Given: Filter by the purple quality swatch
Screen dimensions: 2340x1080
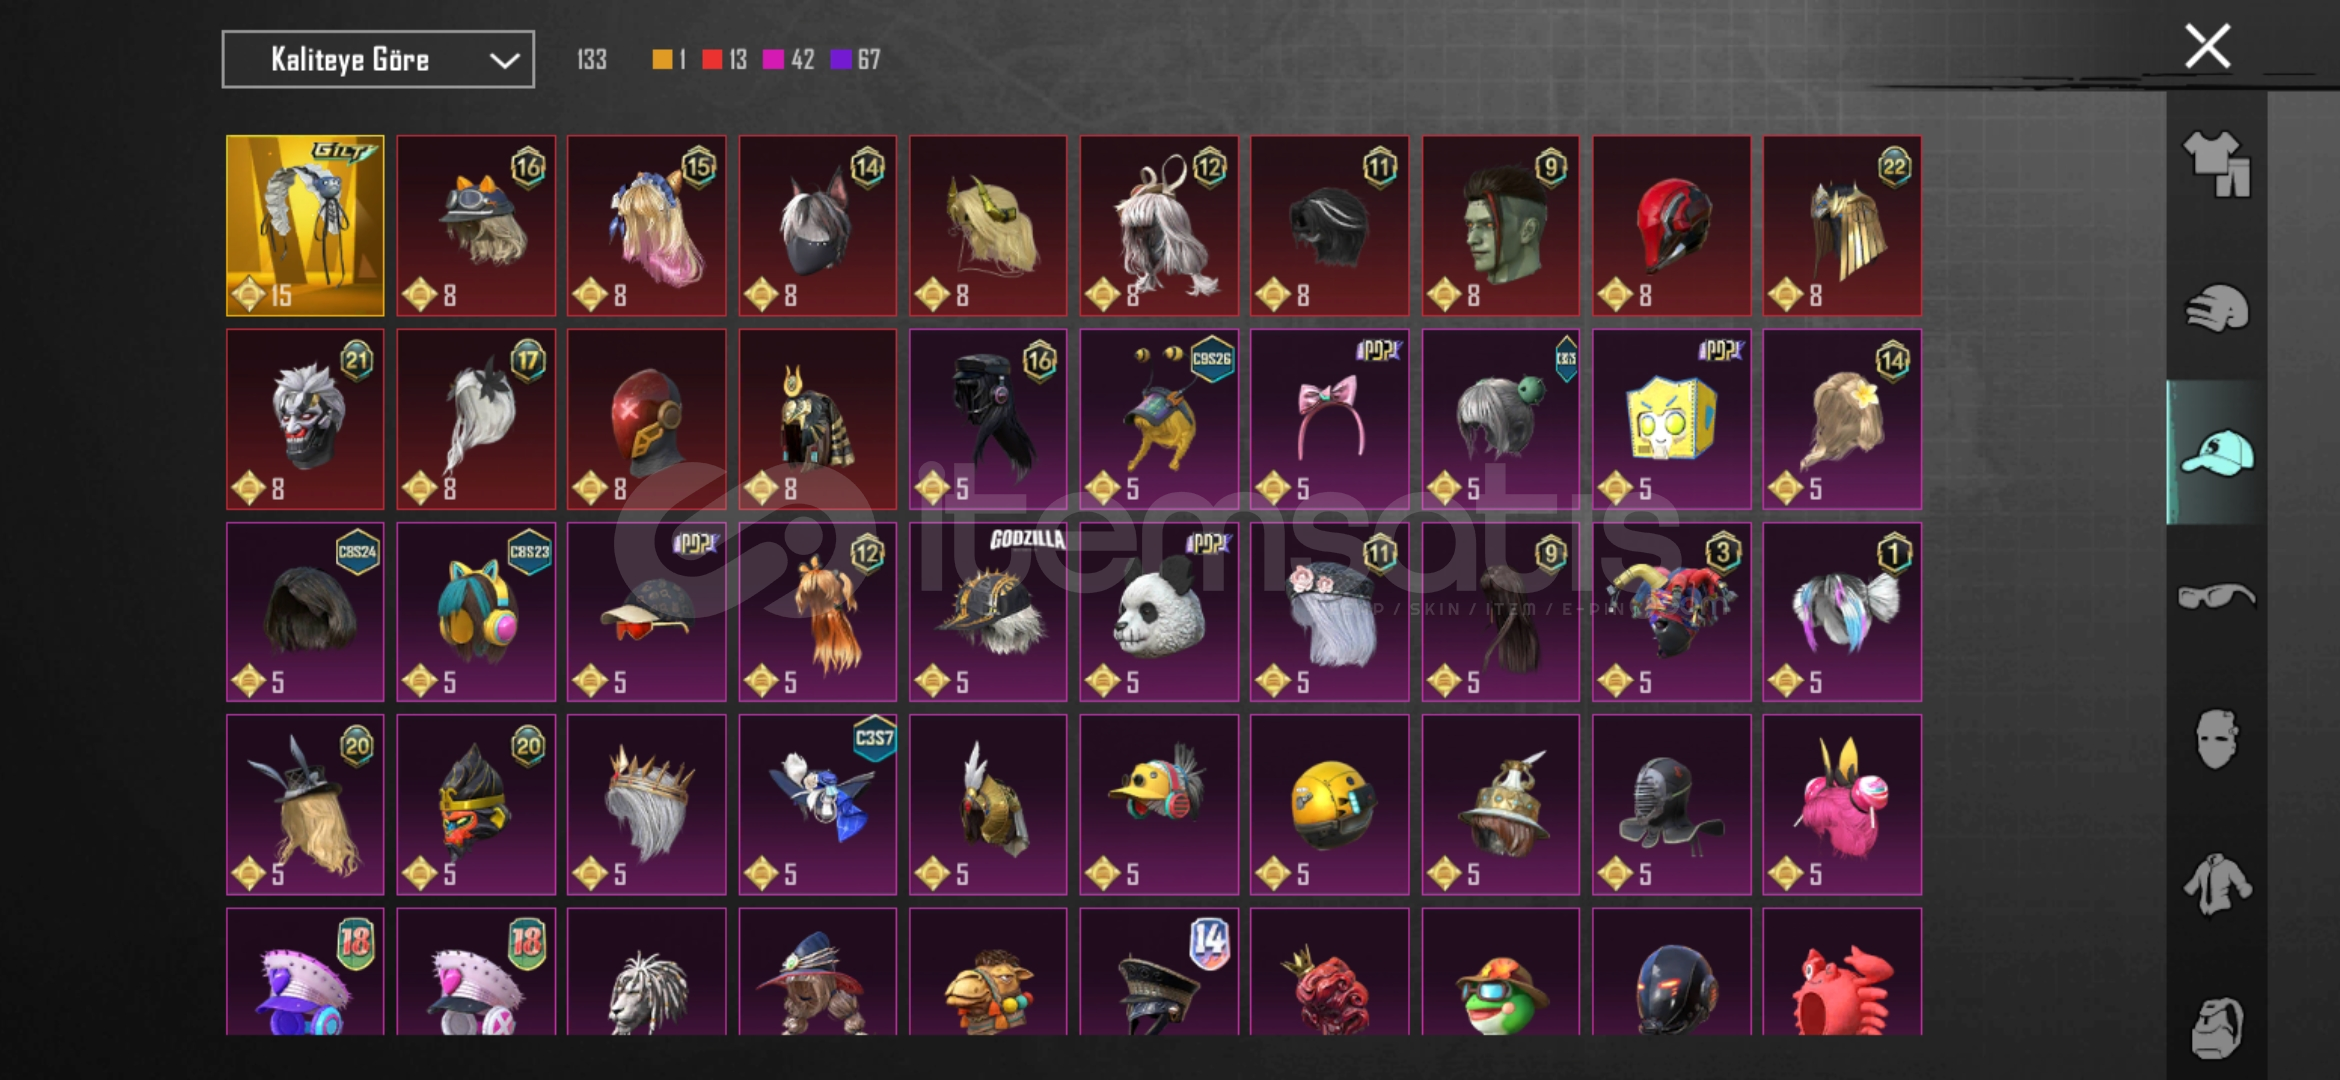Looking at the screenshot, I should coord(841,60).
